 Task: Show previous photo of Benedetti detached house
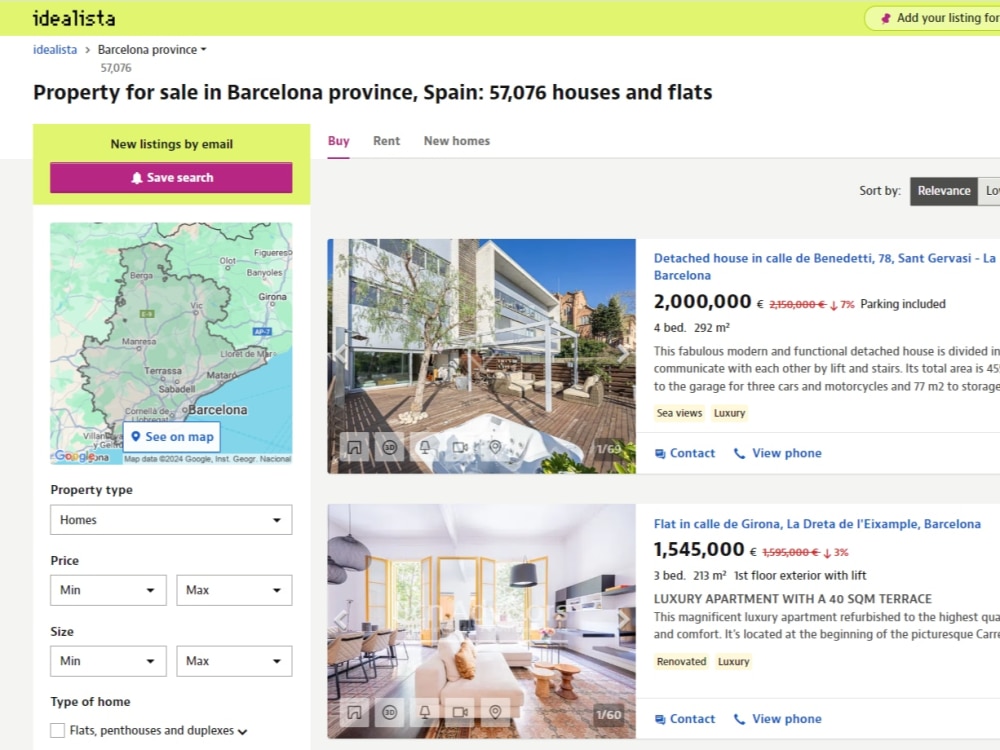pos(341,353)
